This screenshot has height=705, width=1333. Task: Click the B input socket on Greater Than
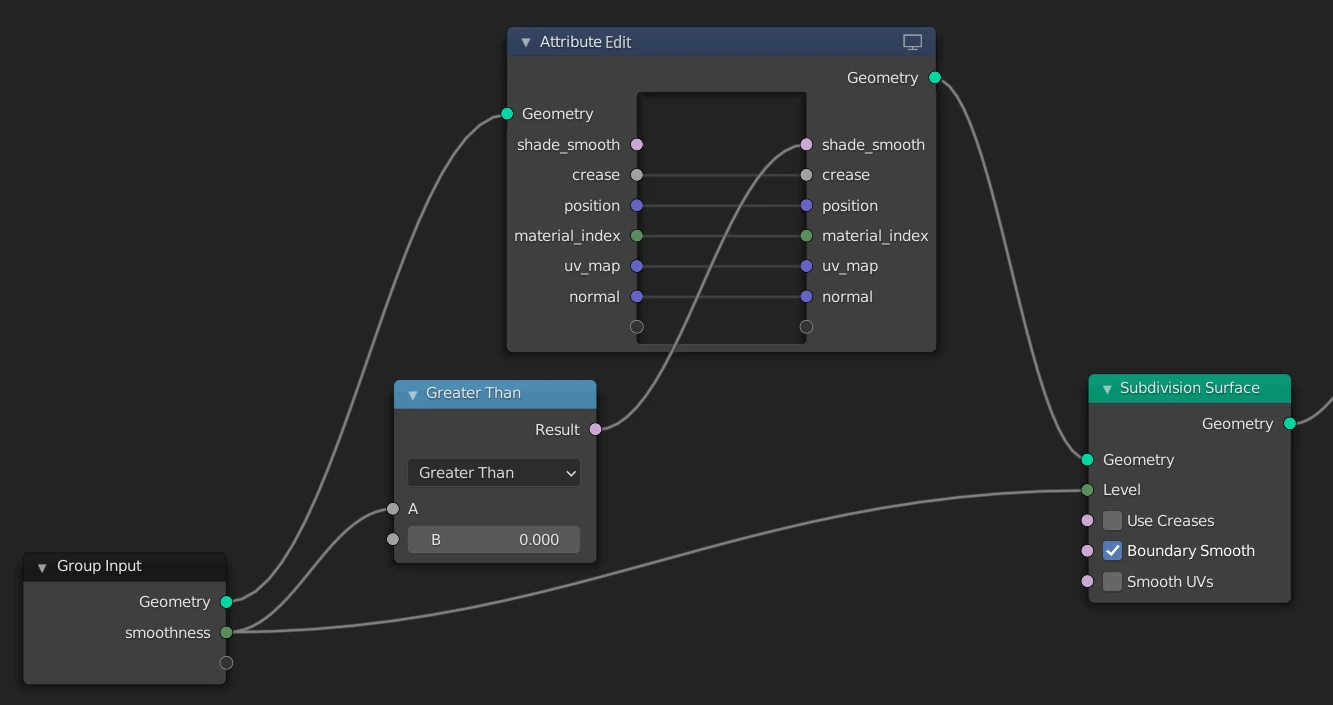(393, 540)
